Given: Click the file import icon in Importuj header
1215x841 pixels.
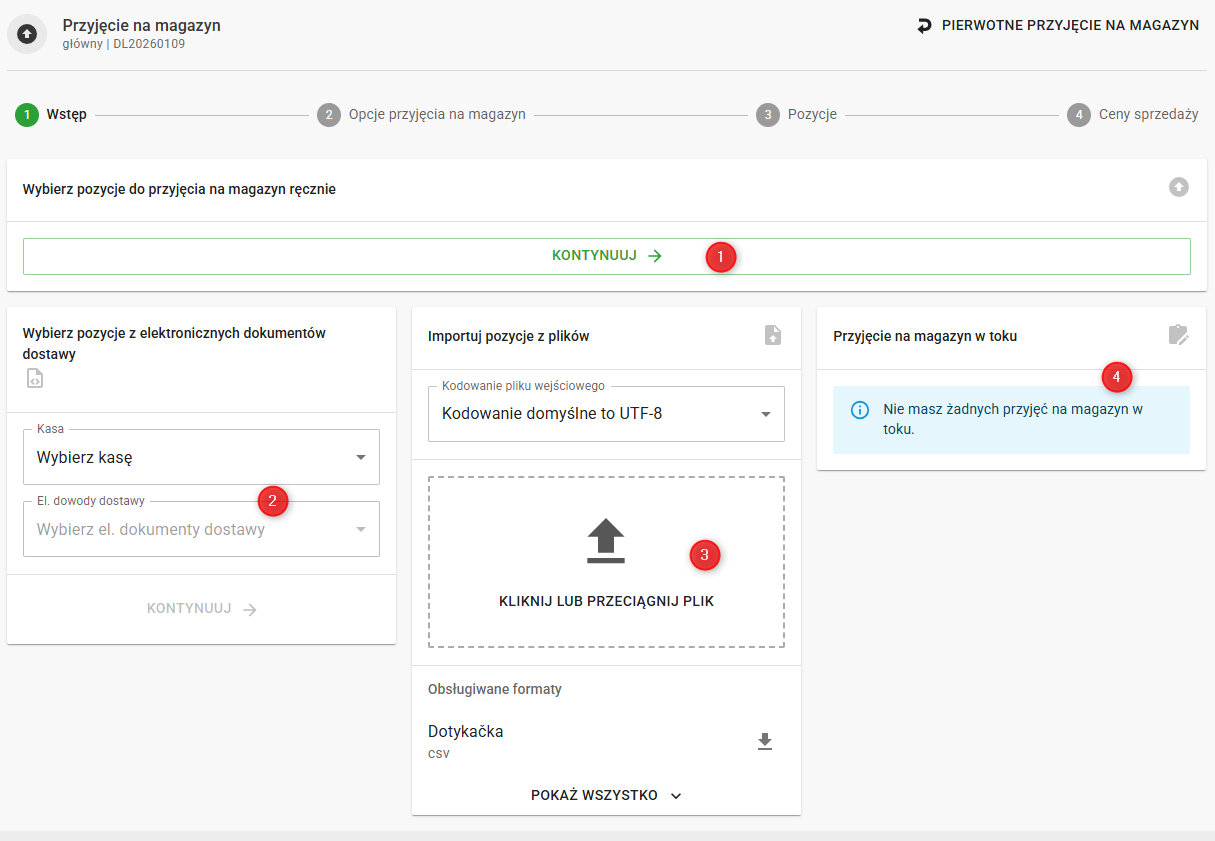Looking at the screenshot, I should pyautogui.click(x=773, y=335).
